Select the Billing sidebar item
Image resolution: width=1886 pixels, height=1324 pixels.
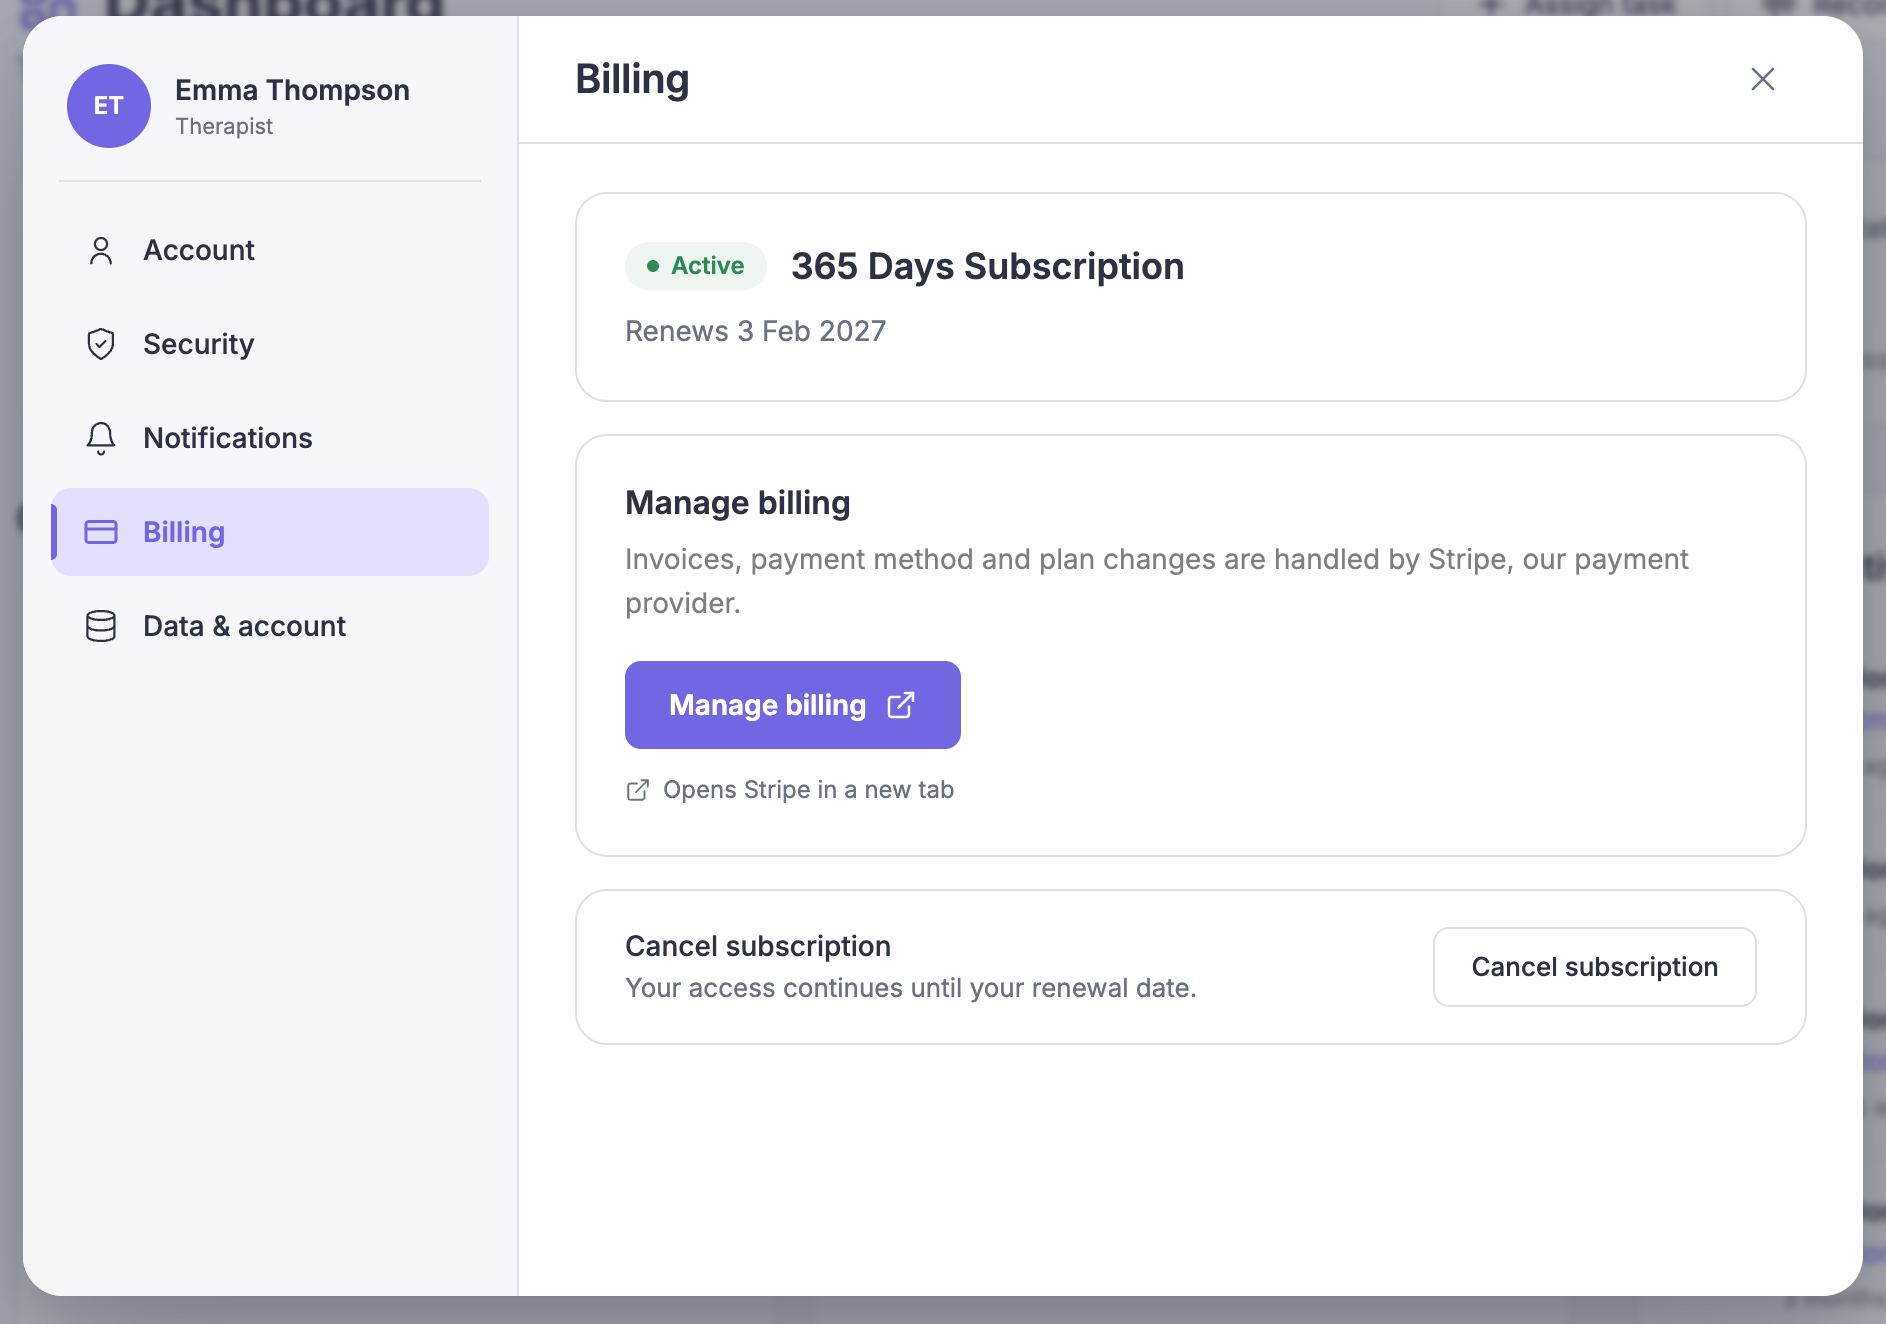click(x=270, y=532)
